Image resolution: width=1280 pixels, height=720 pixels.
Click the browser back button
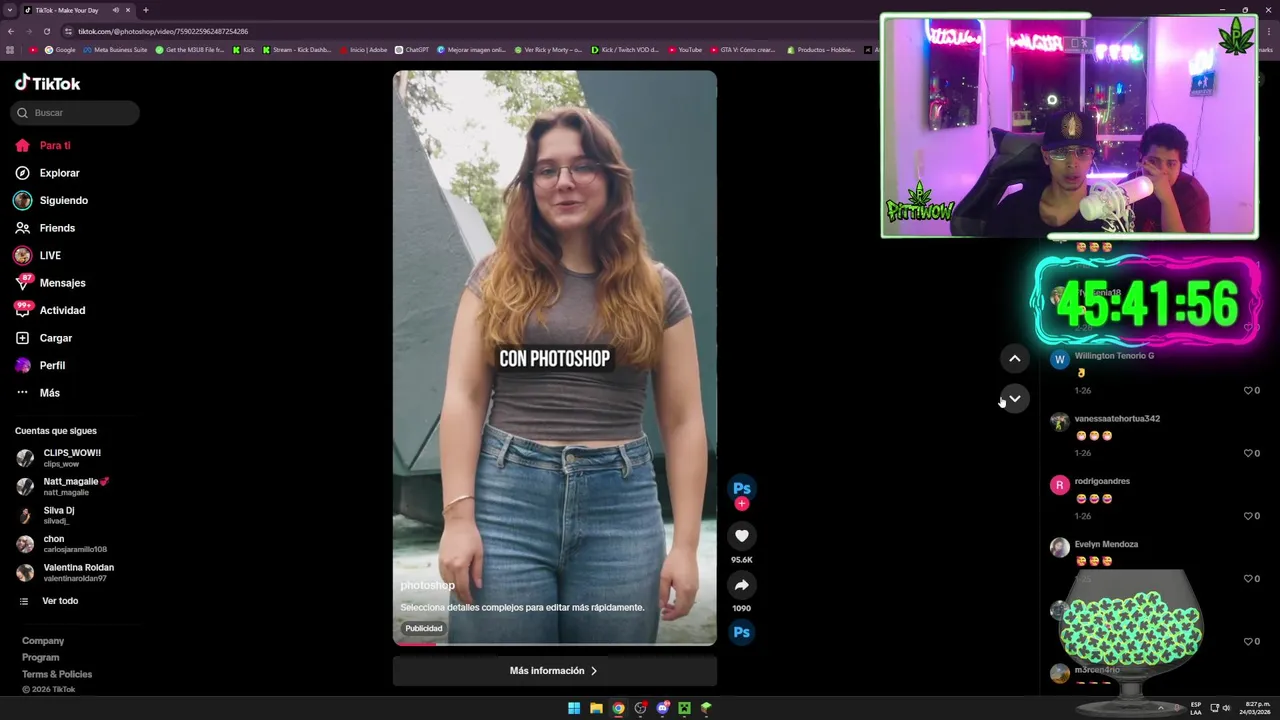click(10, 31)
